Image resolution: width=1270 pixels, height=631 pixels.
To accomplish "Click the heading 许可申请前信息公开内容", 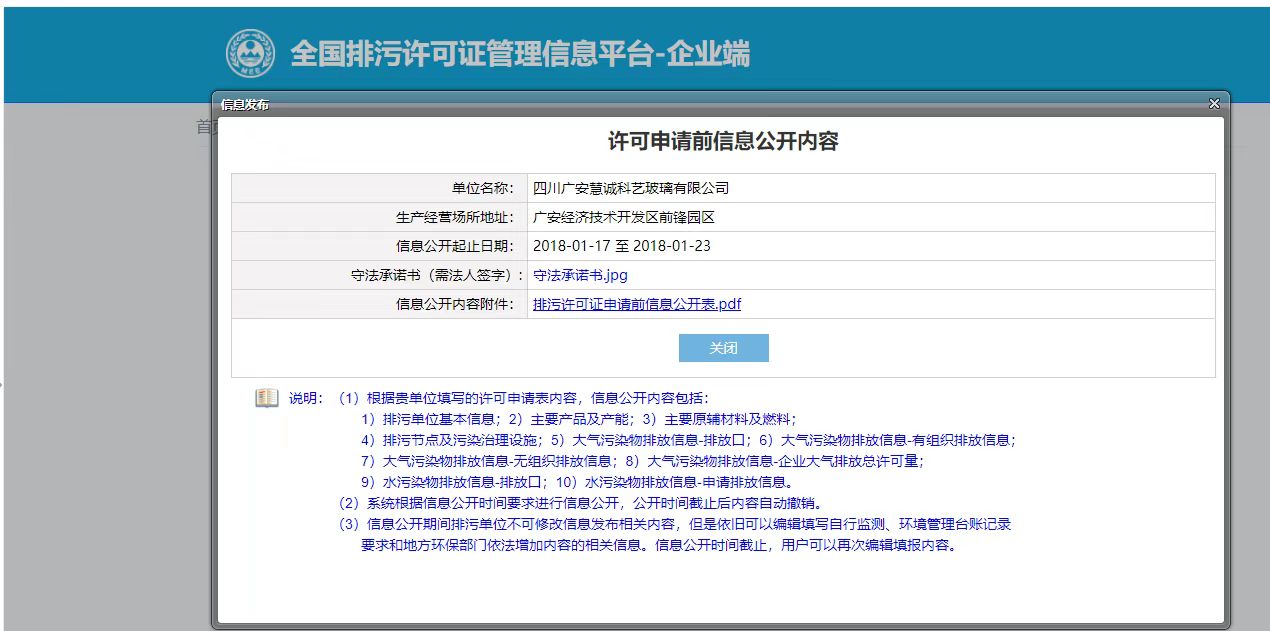I will 723,141.
